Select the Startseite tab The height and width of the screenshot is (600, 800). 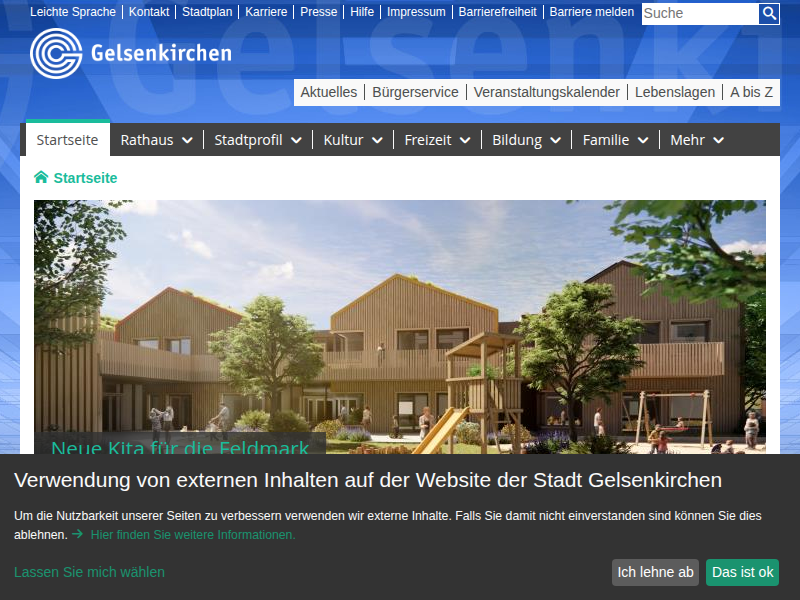click(x=67, y=140)
